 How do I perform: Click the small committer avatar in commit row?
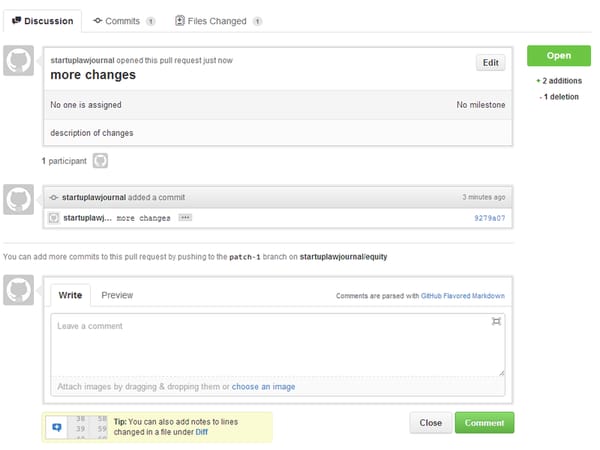[54, 217]
